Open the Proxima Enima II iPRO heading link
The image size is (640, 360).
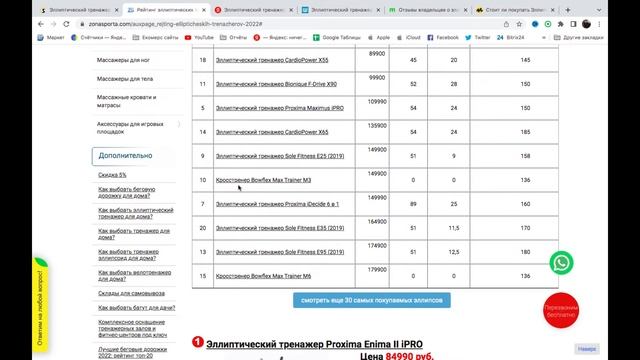tap(314, 344)
